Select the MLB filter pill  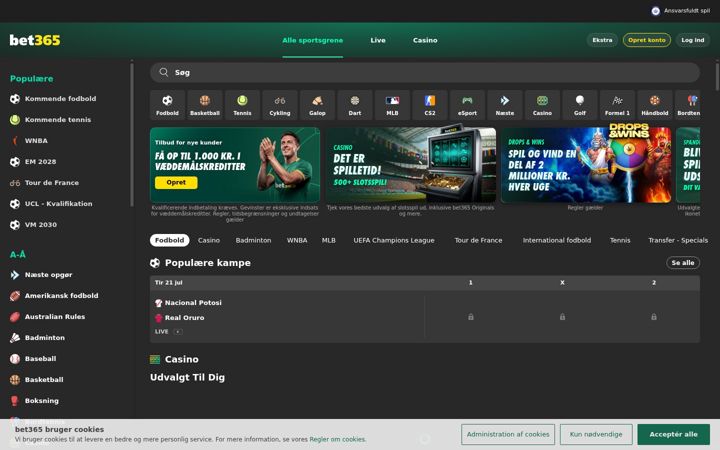point(329,240)
